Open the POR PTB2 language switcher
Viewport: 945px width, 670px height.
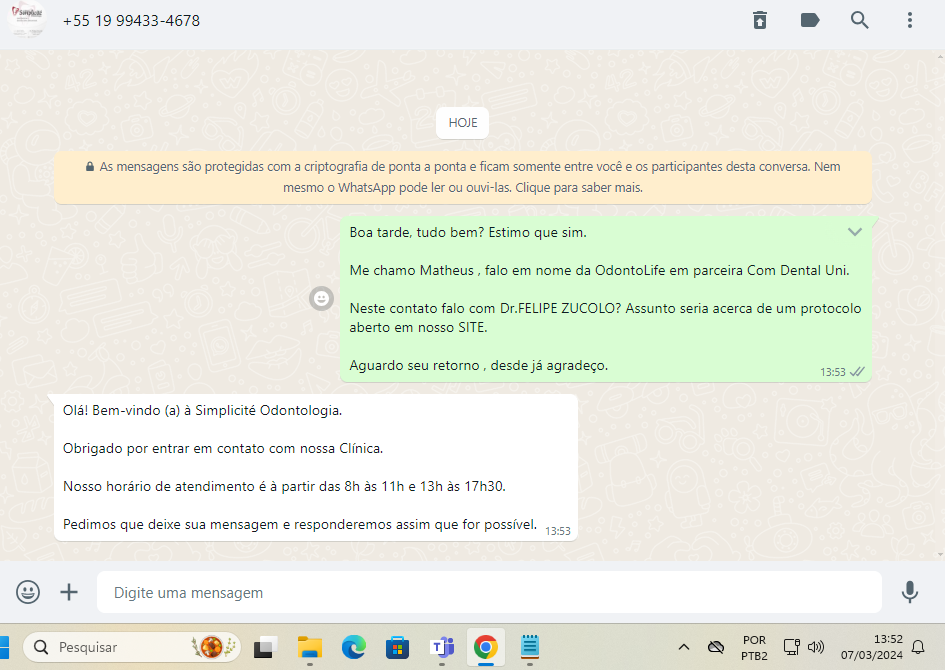754,648
